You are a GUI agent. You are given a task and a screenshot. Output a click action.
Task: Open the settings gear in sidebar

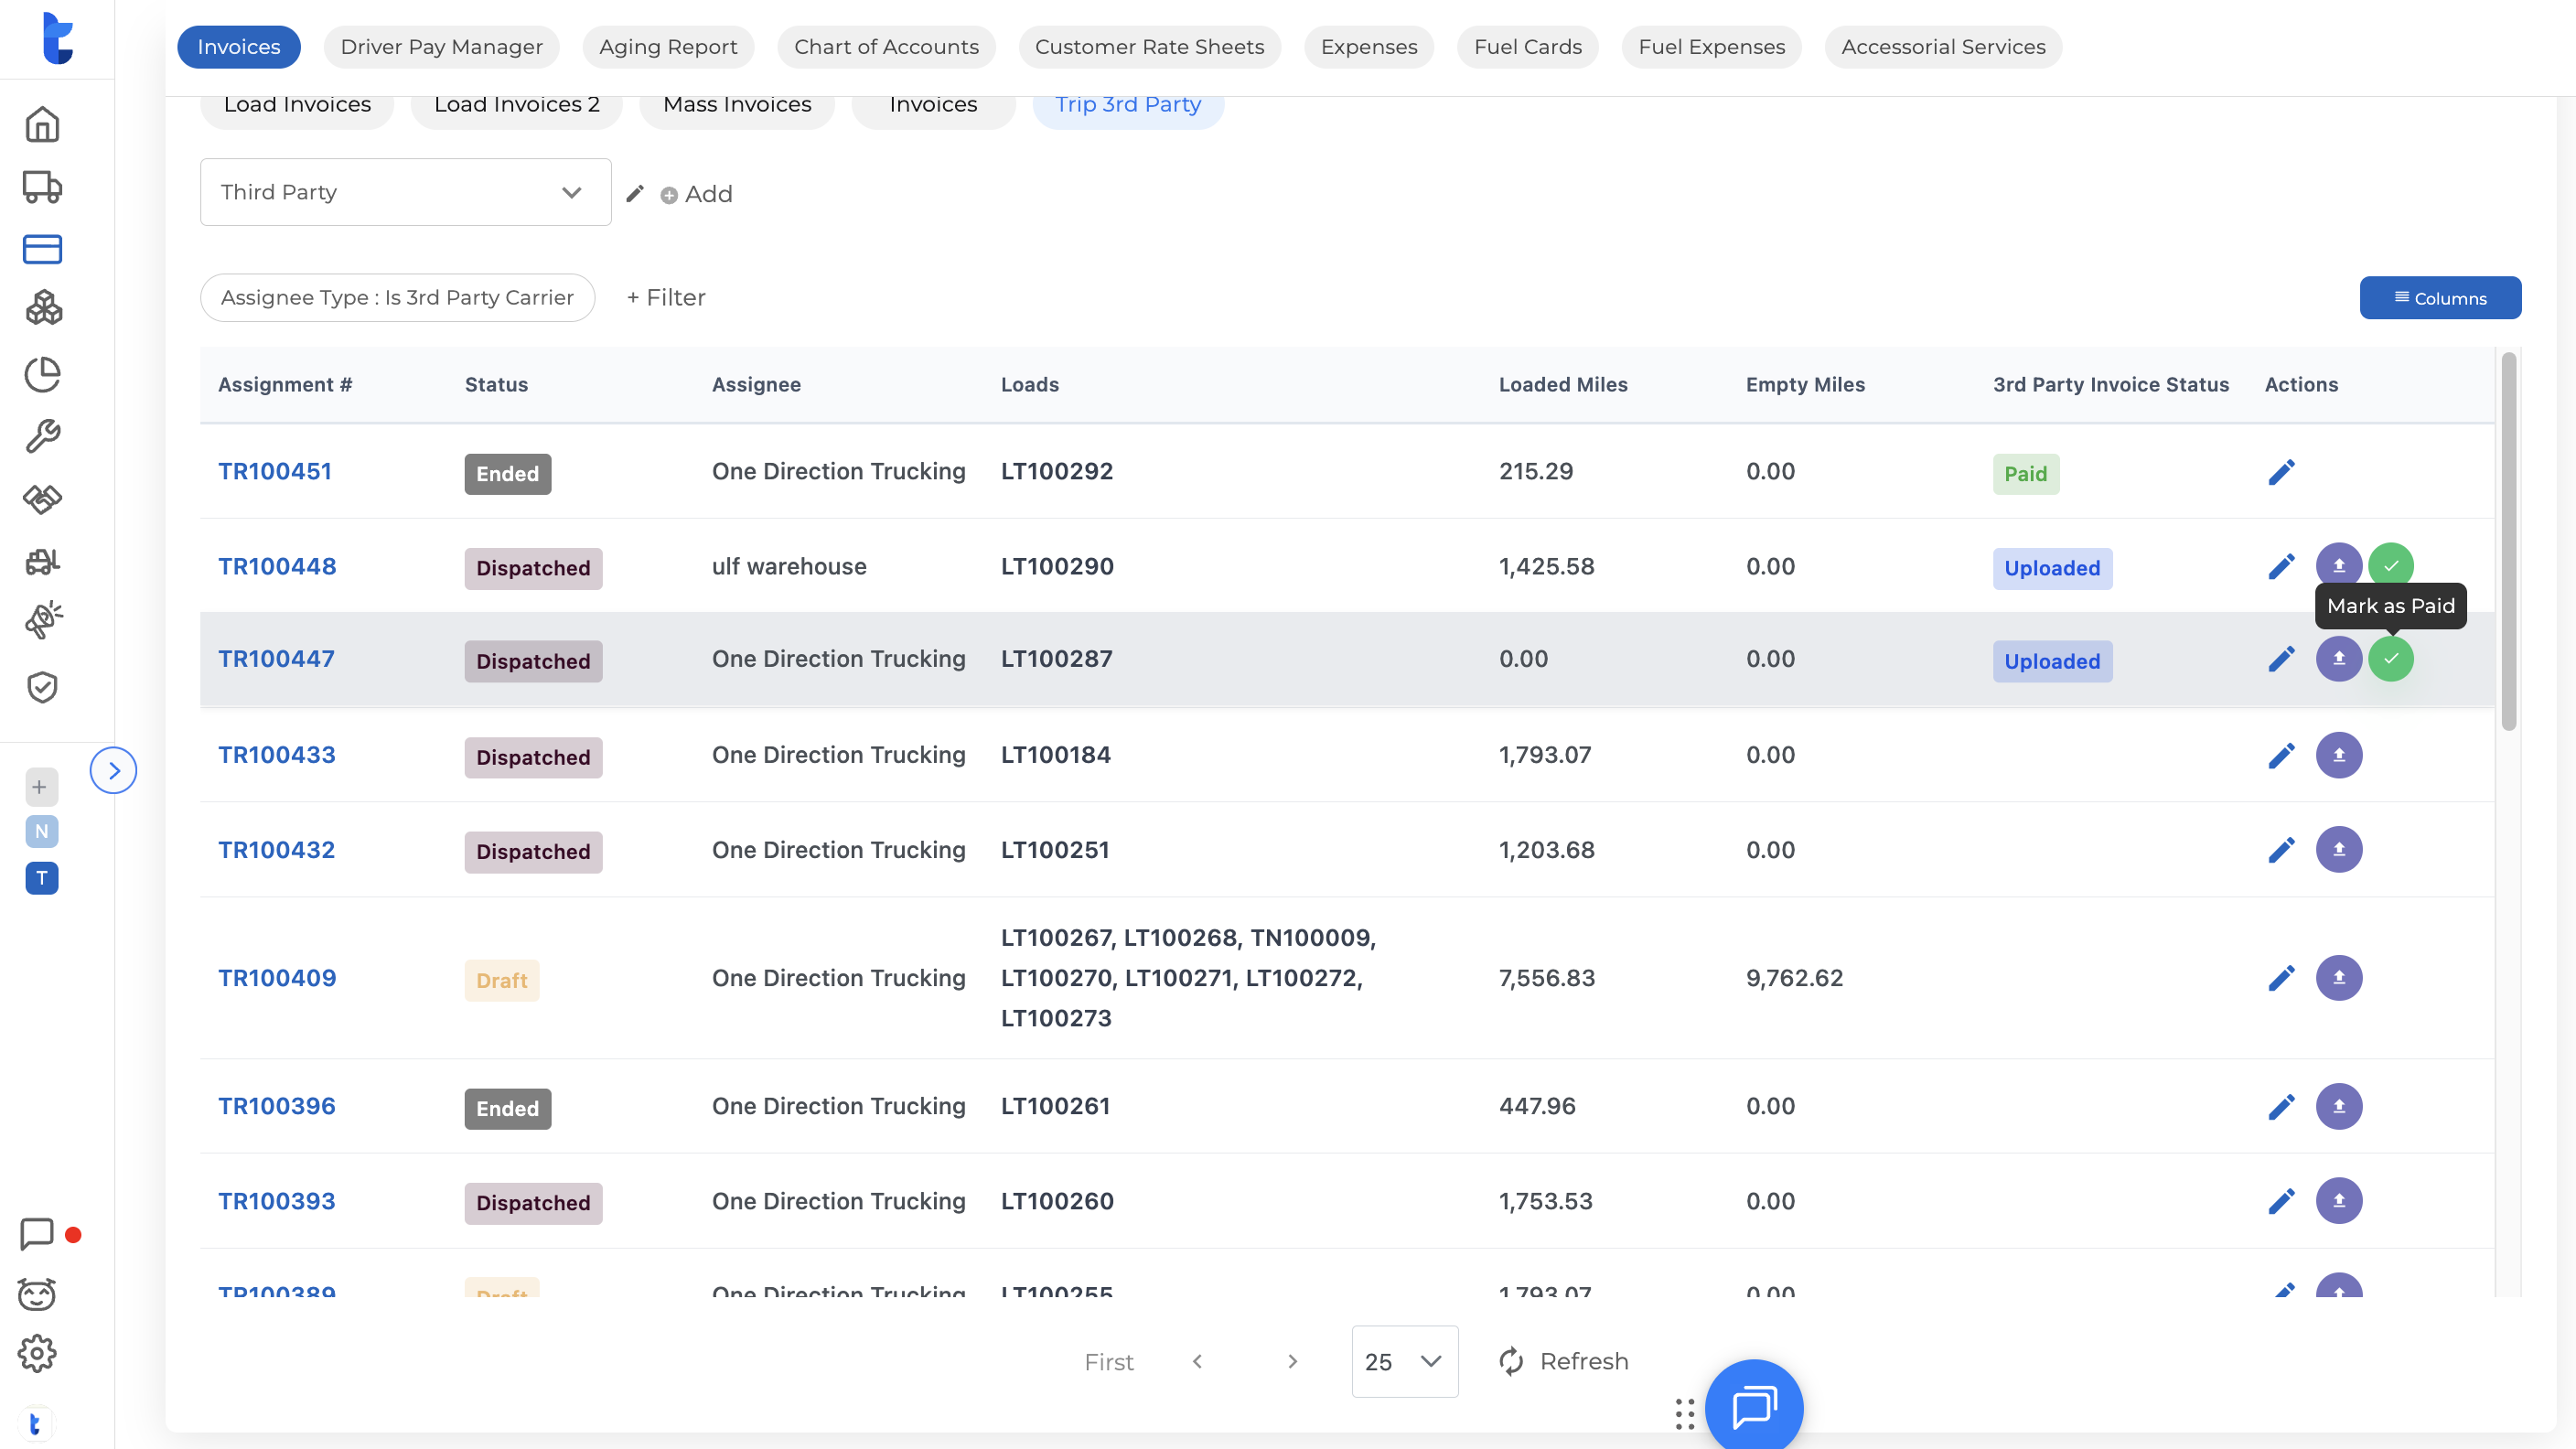pyautogui.click(x=37, y=1354)
